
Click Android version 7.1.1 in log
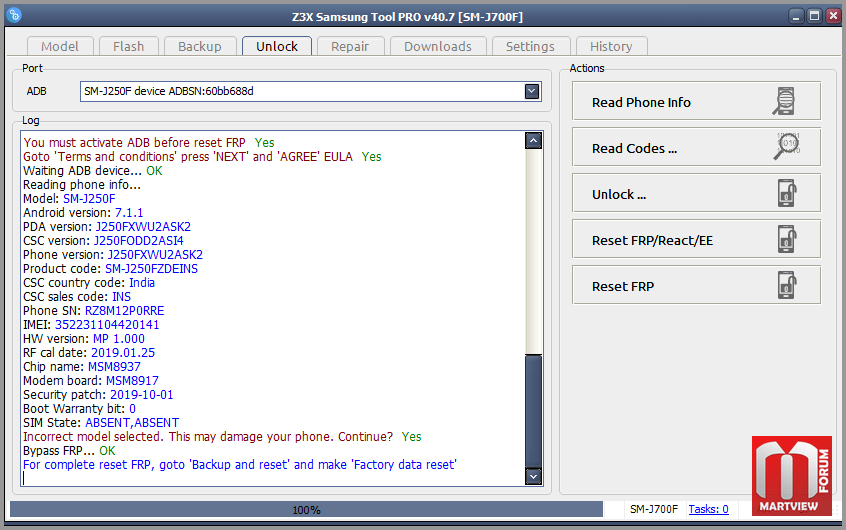click(x=129, y=213)
